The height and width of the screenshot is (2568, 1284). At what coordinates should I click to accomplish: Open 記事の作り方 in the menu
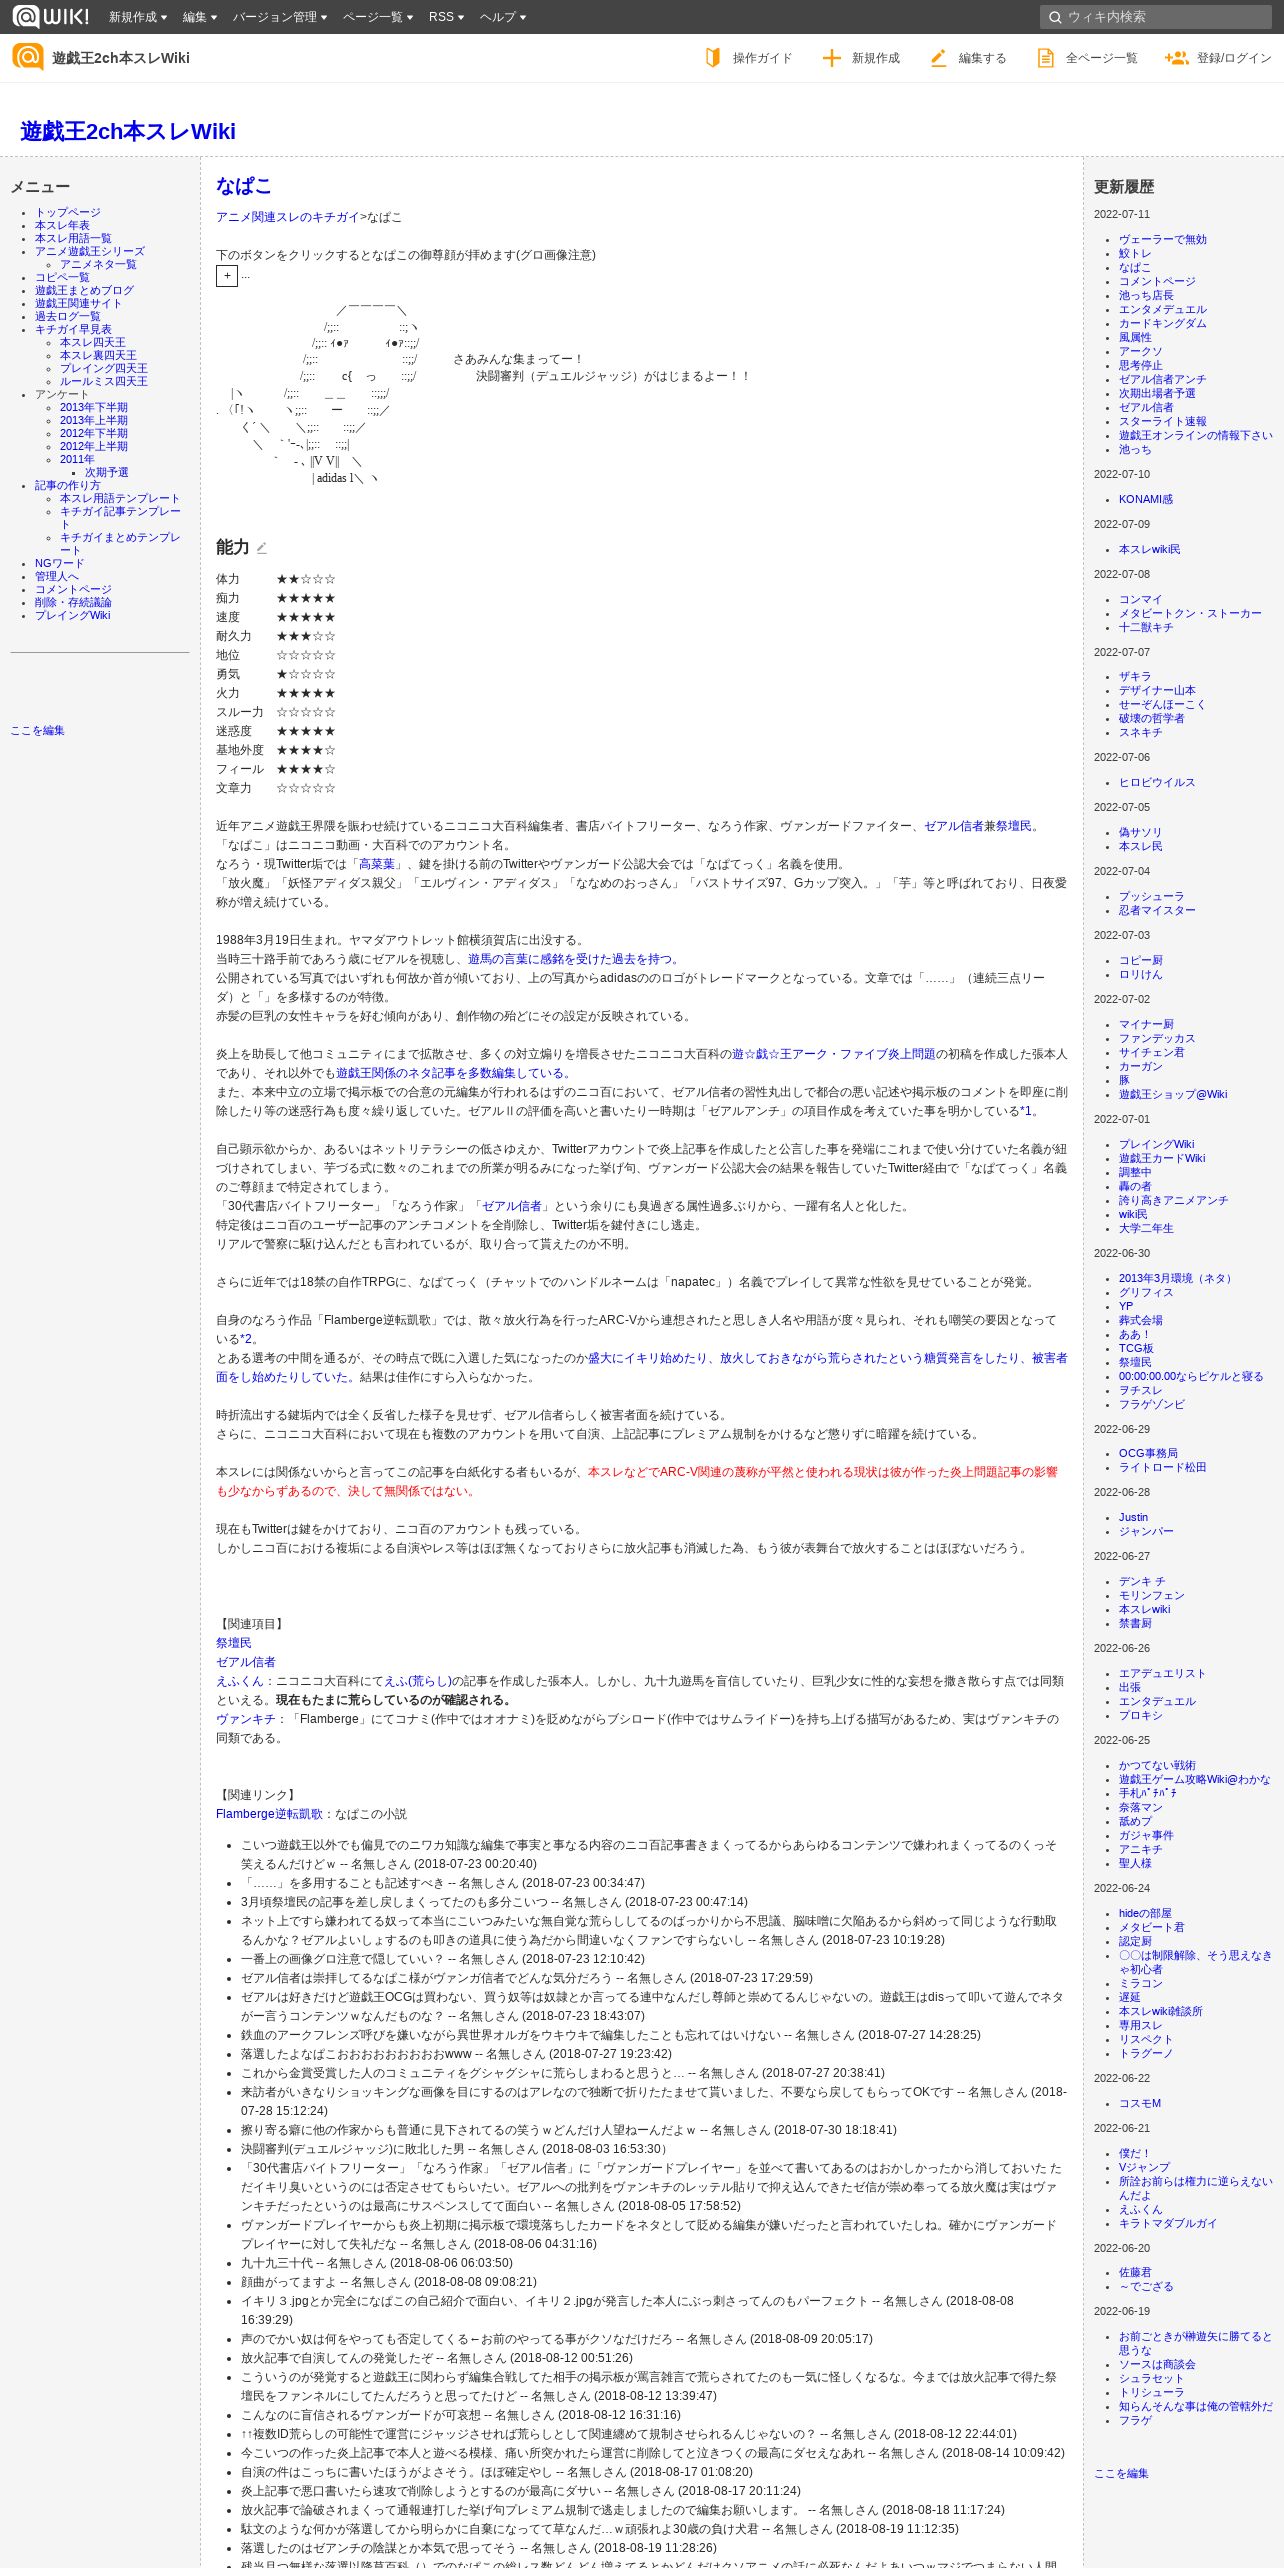(x=68, y=486)
